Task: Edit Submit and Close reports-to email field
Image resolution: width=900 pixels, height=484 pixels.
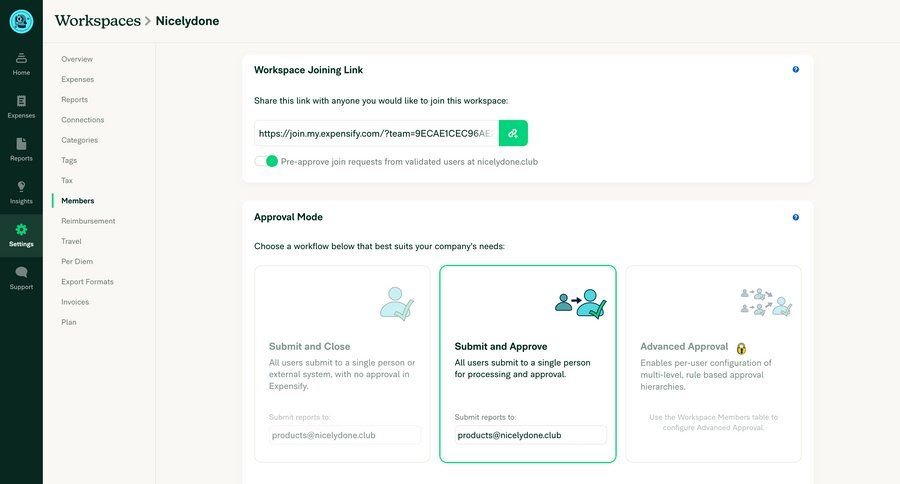Action: click(344, 435)
